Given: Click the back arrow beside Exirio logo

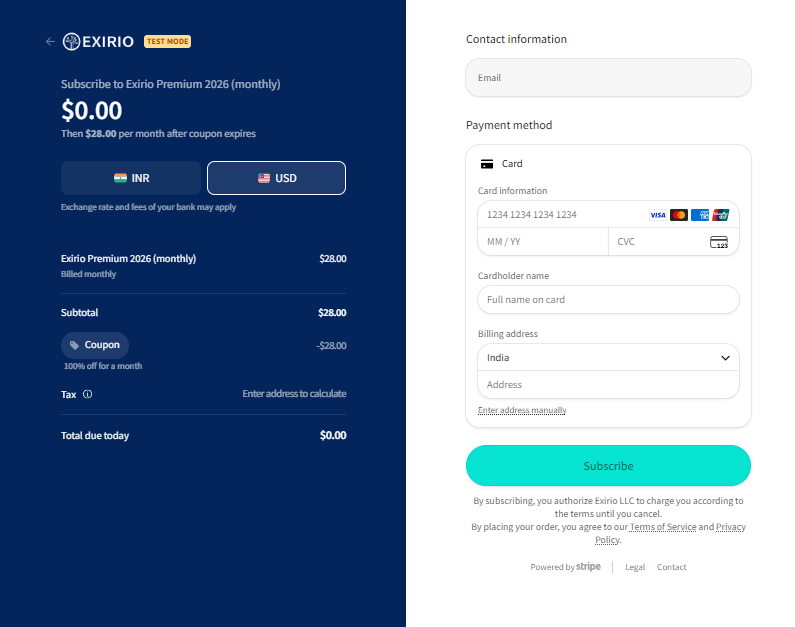Looking at the screenshot, I should click(x=50, y=41).
